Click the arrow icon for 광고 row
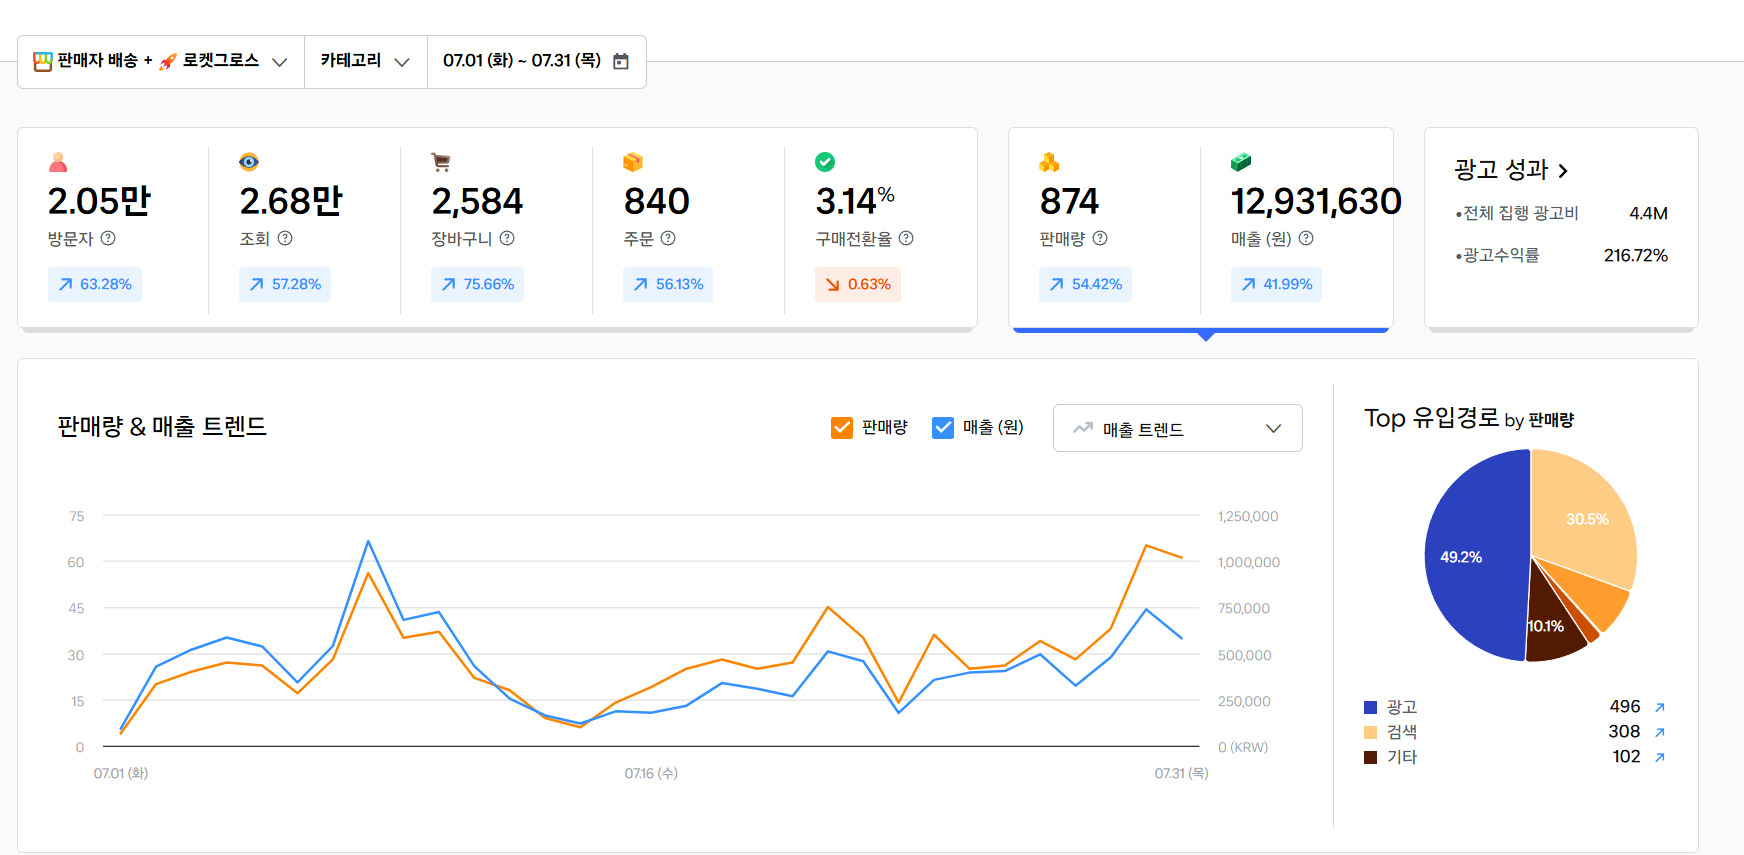 [x=1660, y=707]
